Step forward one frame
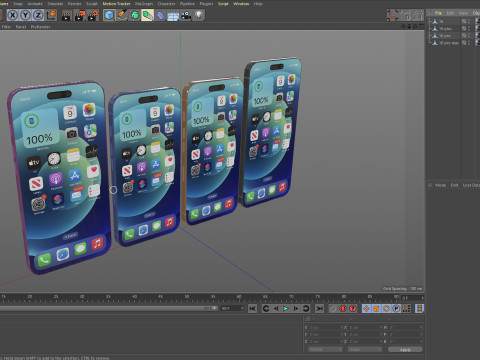Screen dimensions: 480x360 pos(296,309)
